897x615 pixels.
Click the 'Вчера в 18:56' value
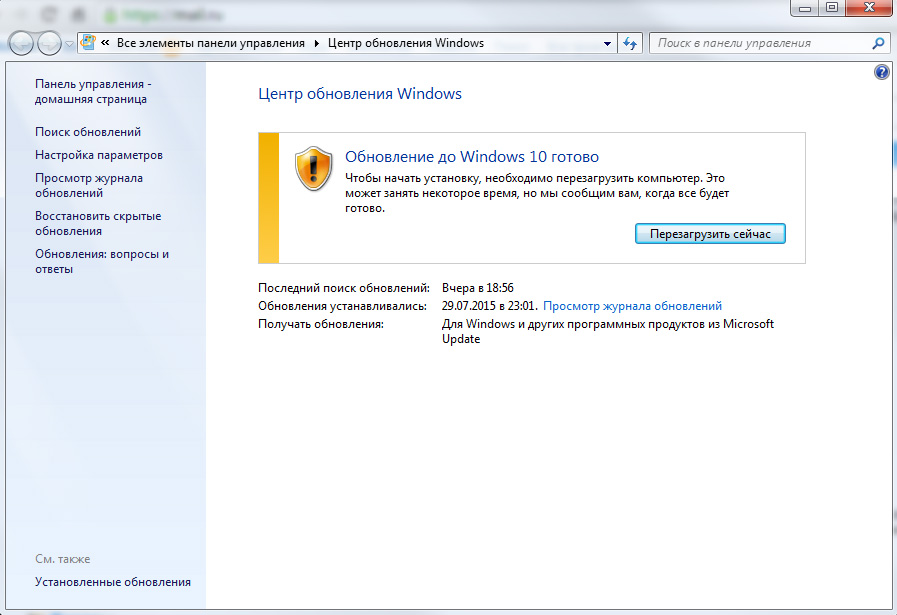pos(478,288)
